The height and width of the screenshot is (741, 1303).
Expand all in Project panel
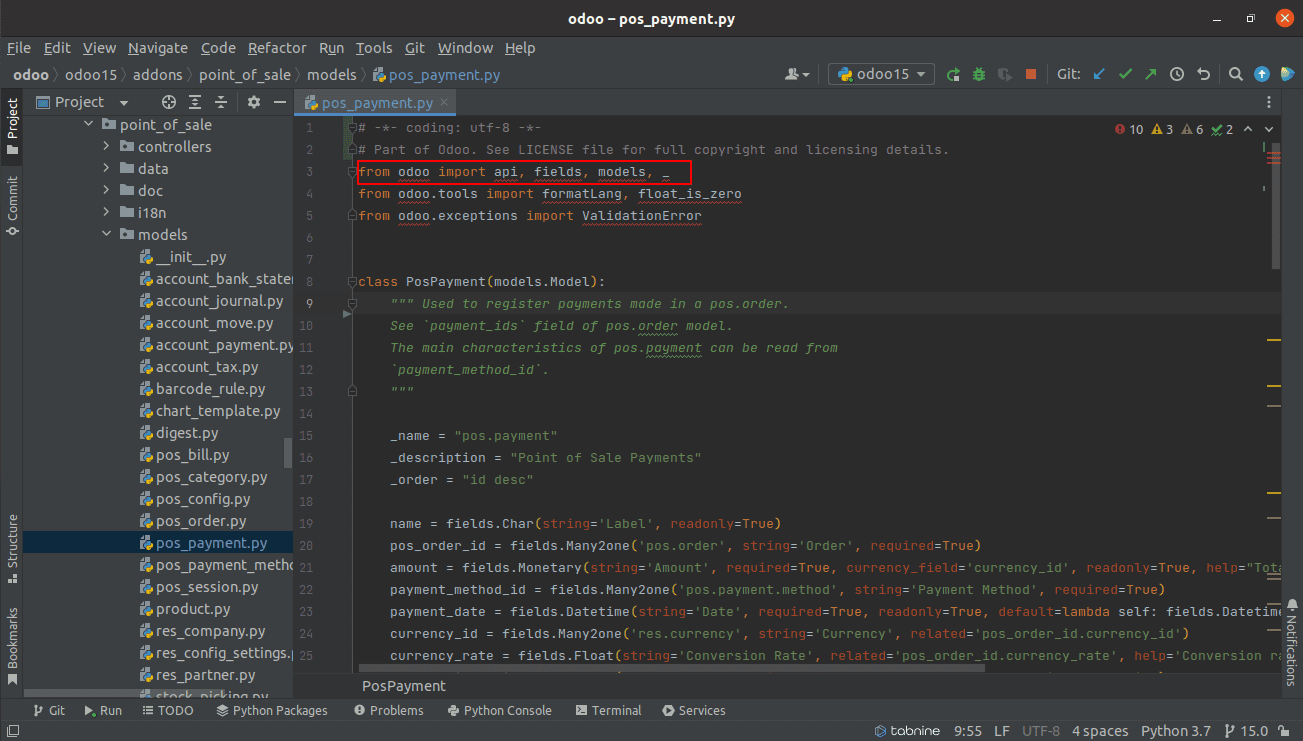click(195, 102)
